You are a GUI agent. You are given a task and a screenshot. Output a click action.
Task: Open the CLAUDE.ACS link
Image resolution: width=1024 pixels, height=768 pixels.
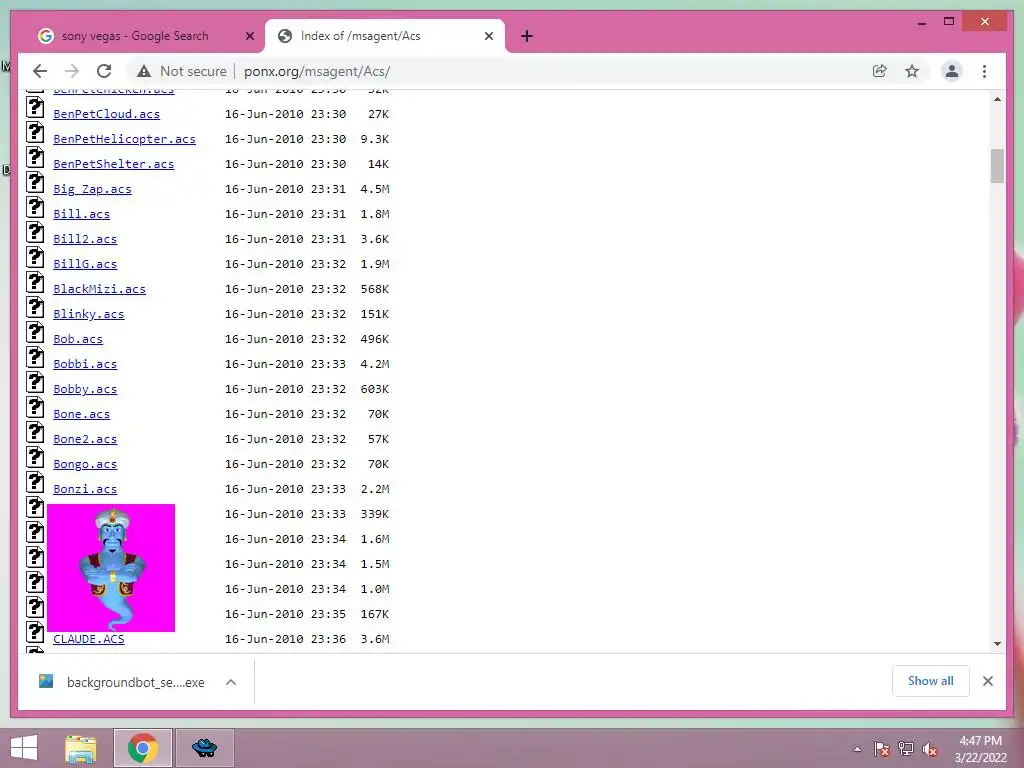click(89, 639)
